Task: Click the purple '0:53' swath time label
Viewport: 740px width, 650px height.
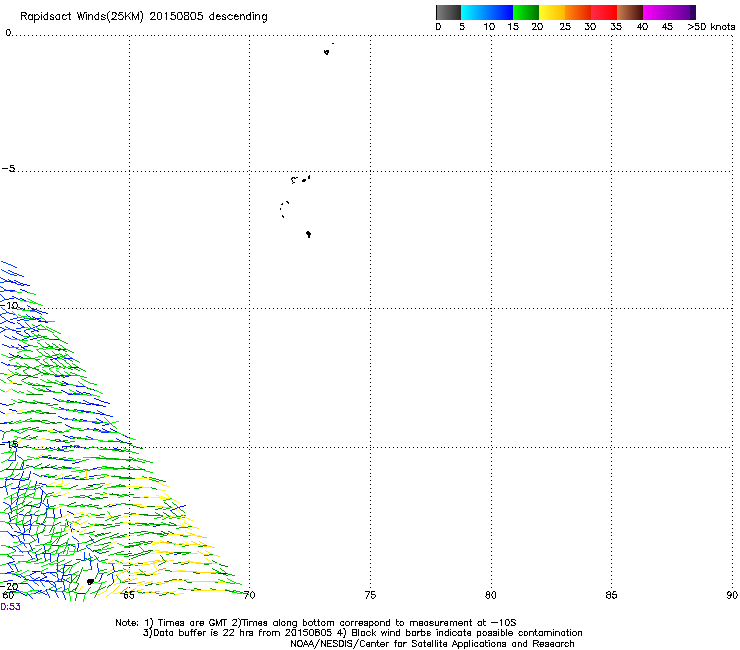Action: point(10,607)
